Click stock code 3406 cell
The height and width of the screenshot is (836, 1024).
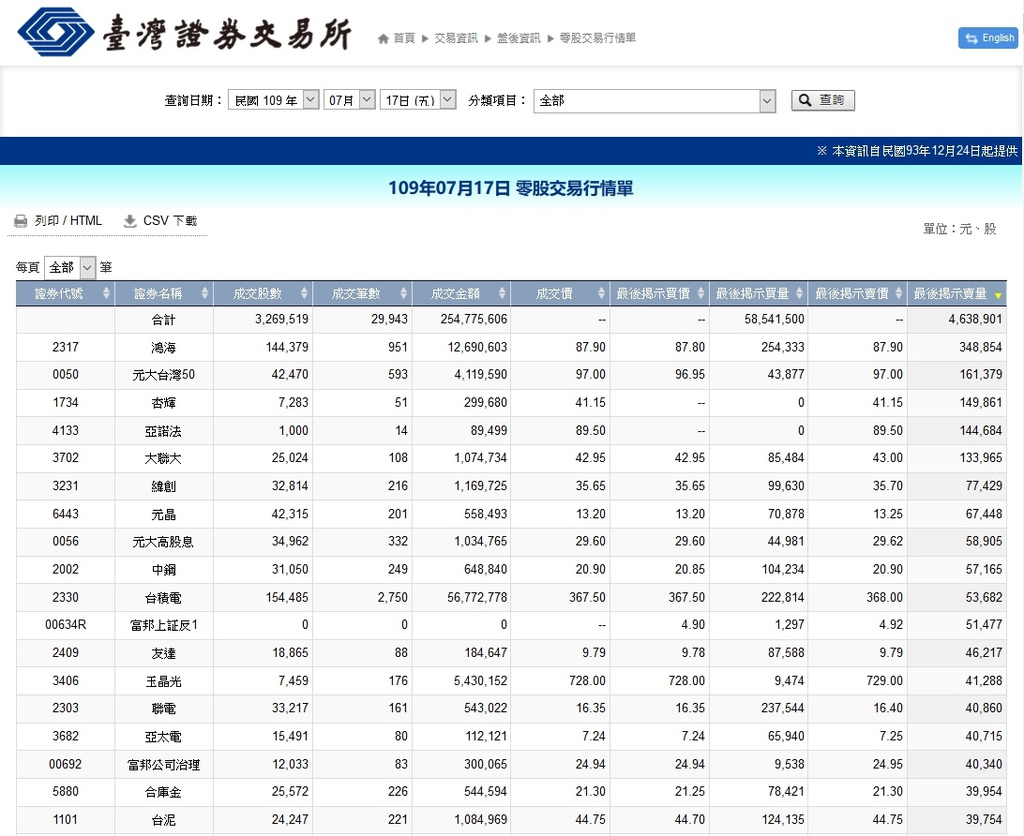pos(65,681)
